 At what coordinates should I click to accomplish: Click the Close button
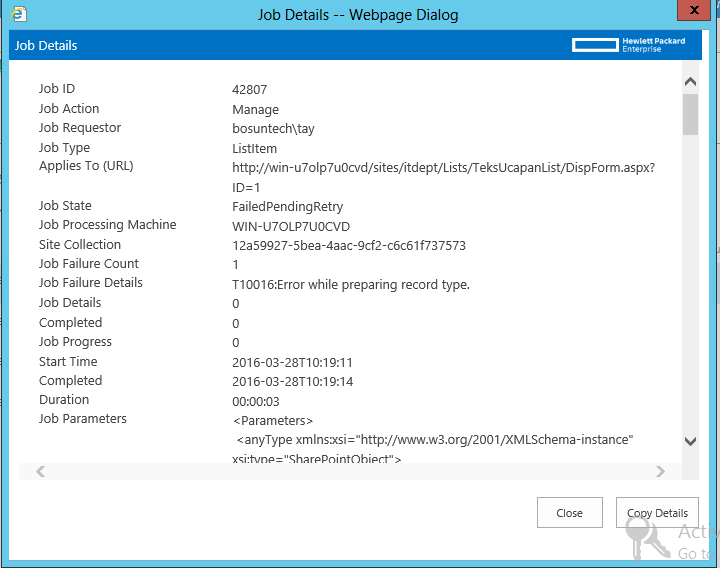click(569, 512)
